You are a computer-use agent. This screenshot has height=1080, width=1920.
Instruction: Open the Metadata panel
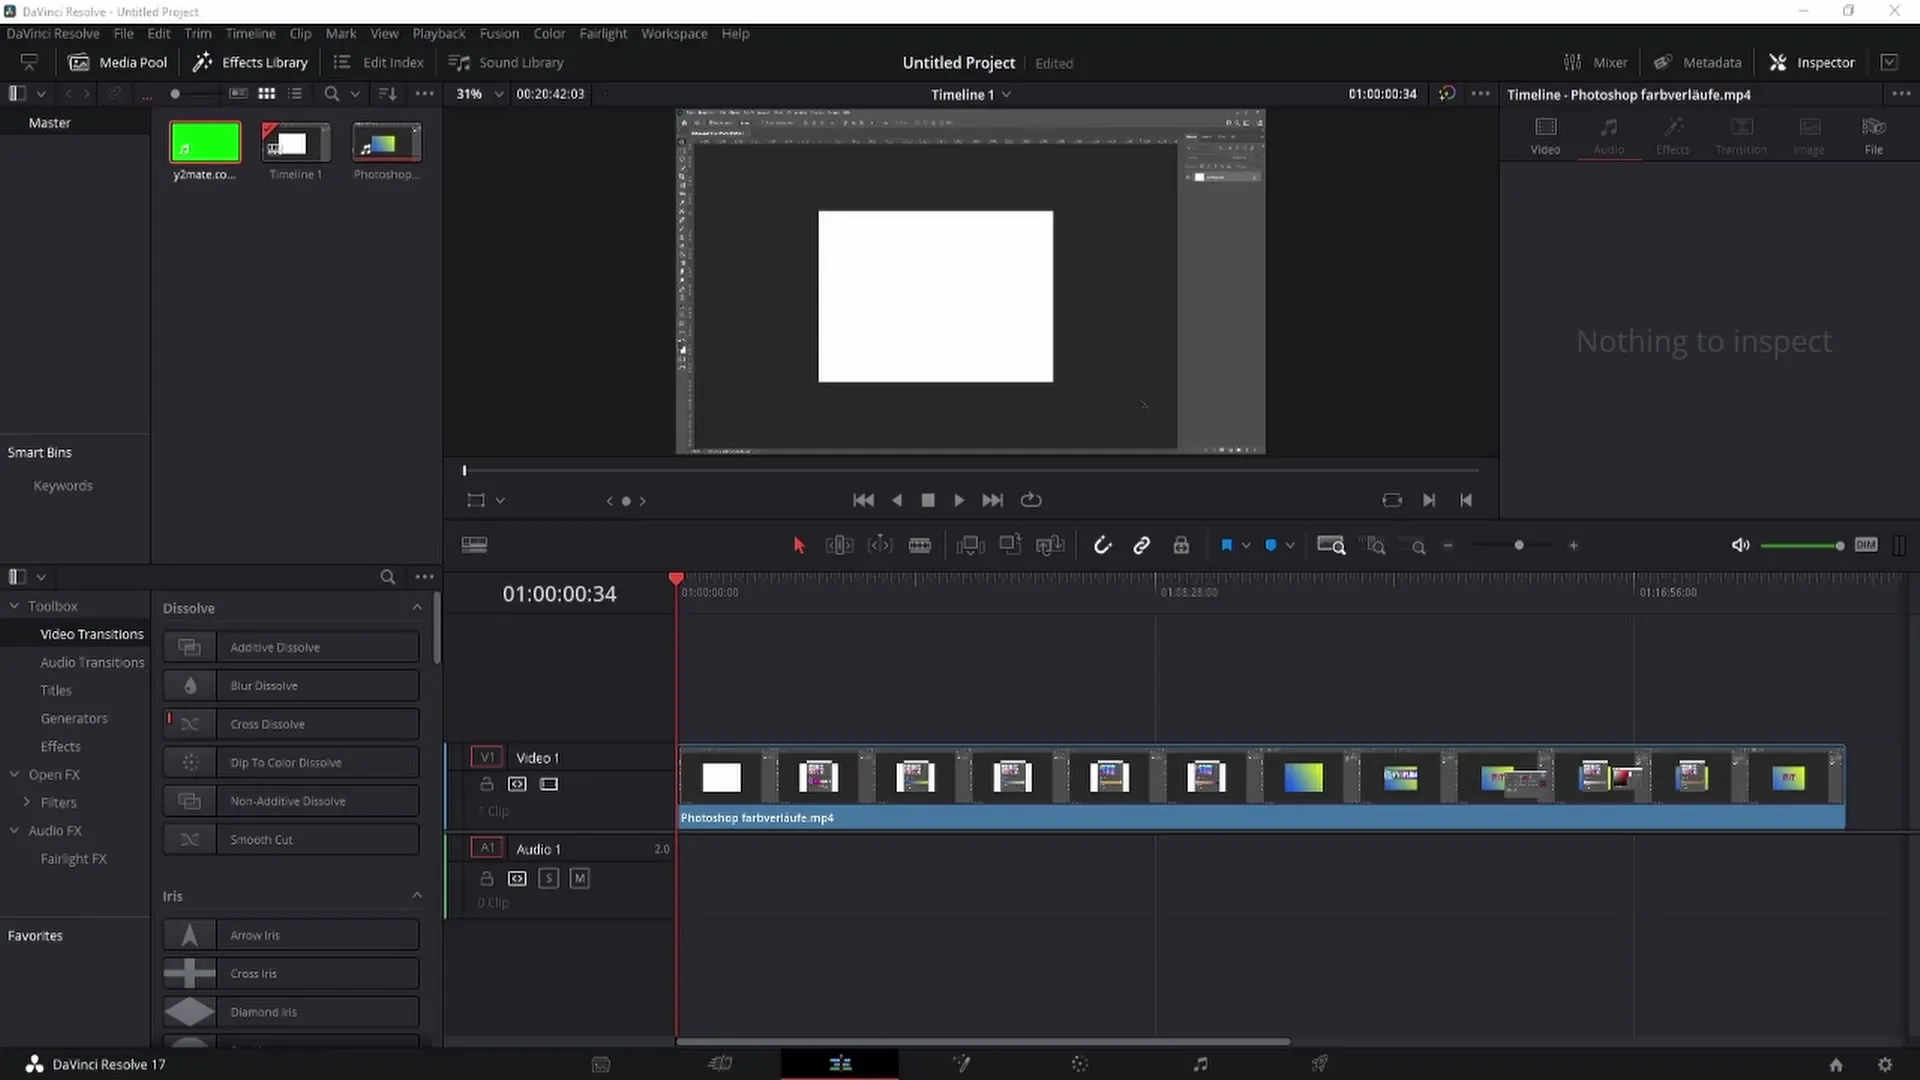1700,62
